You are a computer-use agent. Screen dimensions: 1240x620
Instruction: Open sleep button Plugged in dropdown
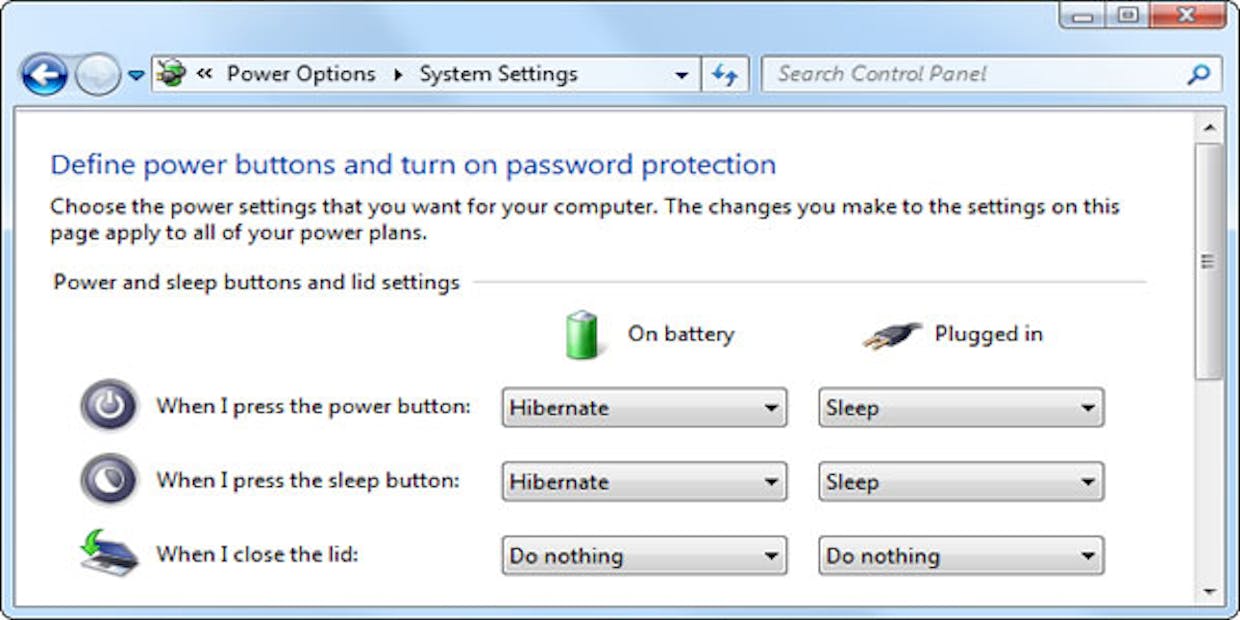click(x=961, y=482)
